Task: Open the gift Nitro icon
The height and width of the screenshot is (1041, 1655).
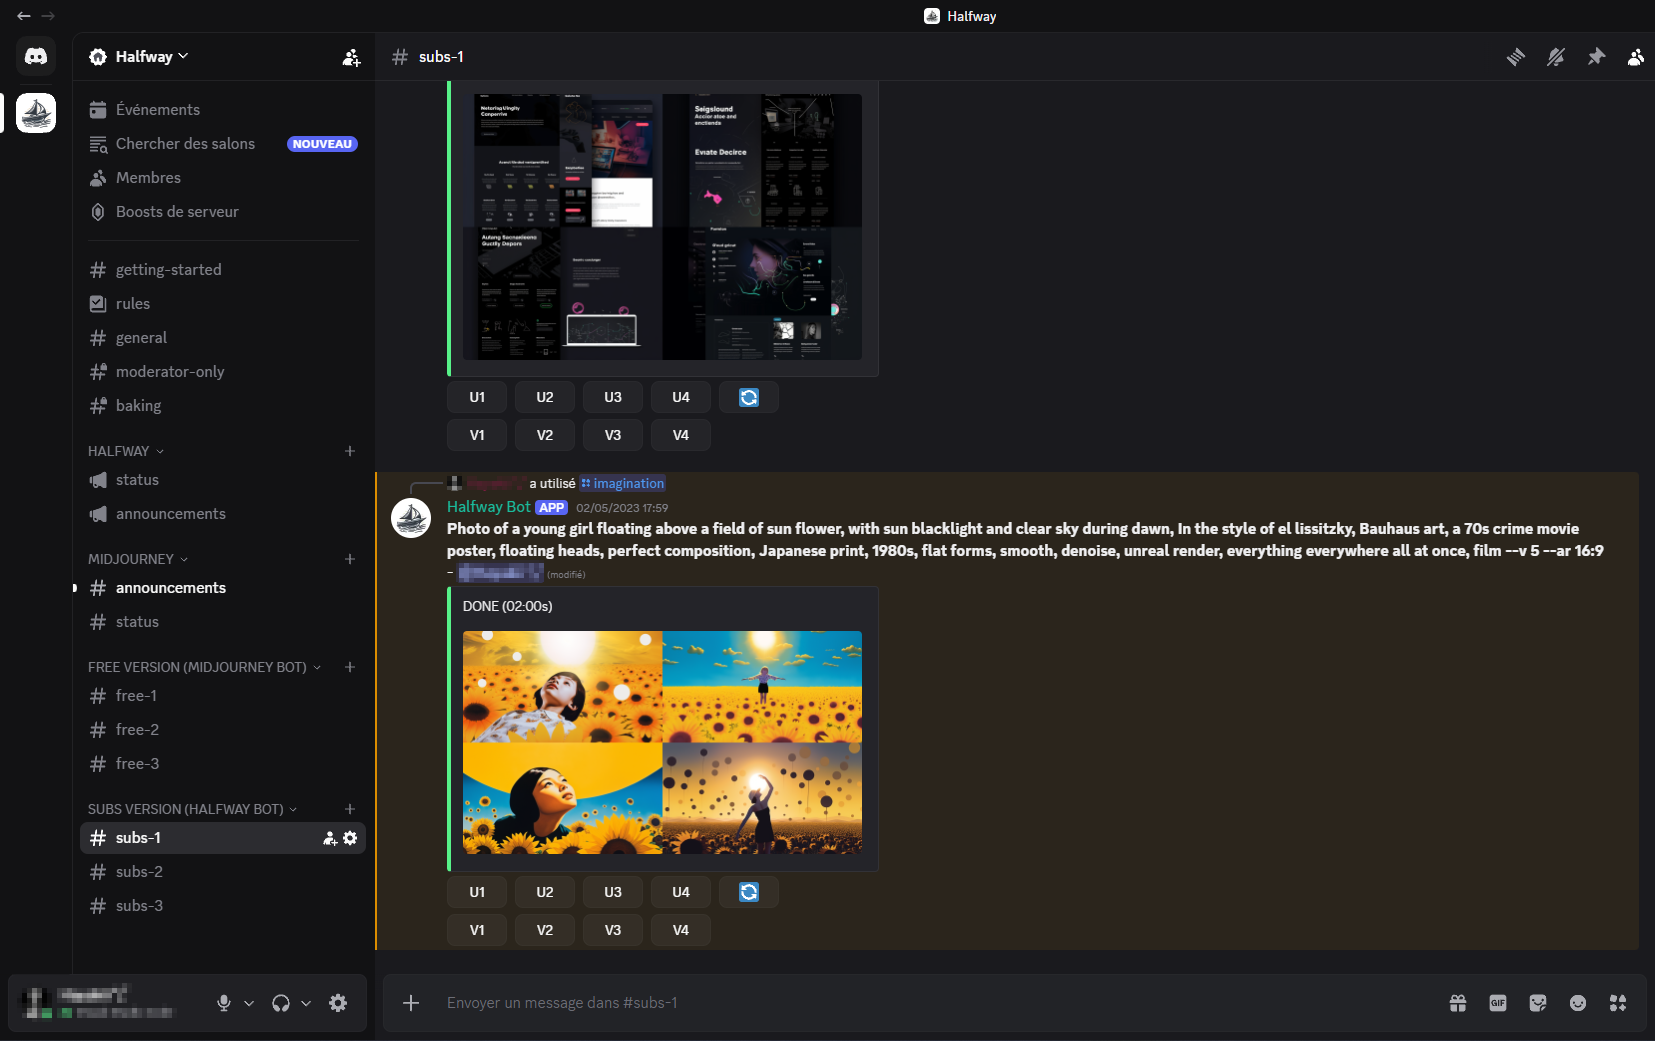Action: 1458,1003
